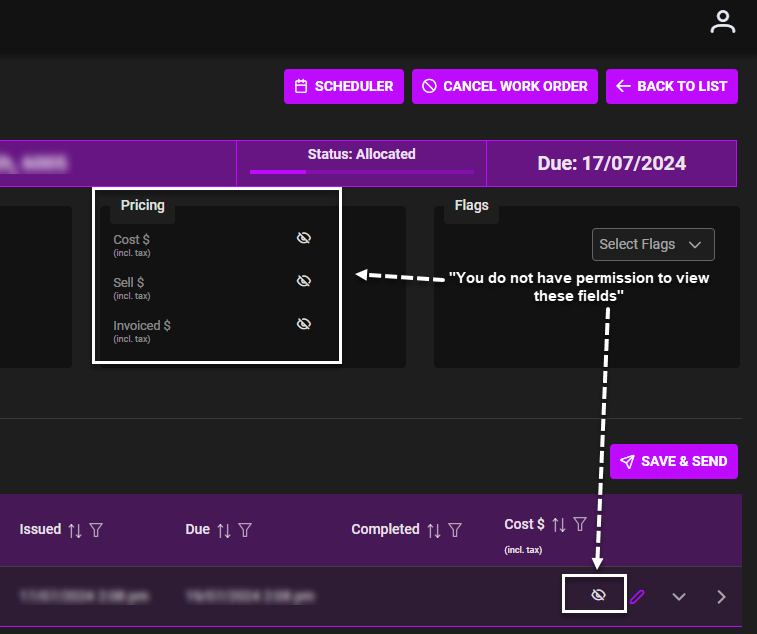
Task: Click the Save & Send button
Action: [x=673, y=461]
